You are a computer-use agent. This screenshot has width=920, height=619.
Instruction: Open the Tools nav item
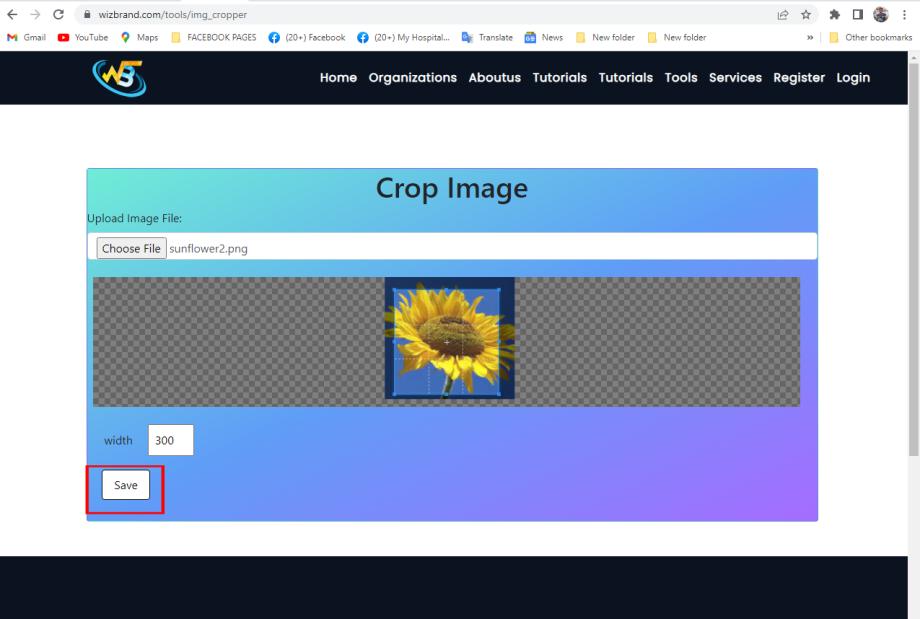681,77
